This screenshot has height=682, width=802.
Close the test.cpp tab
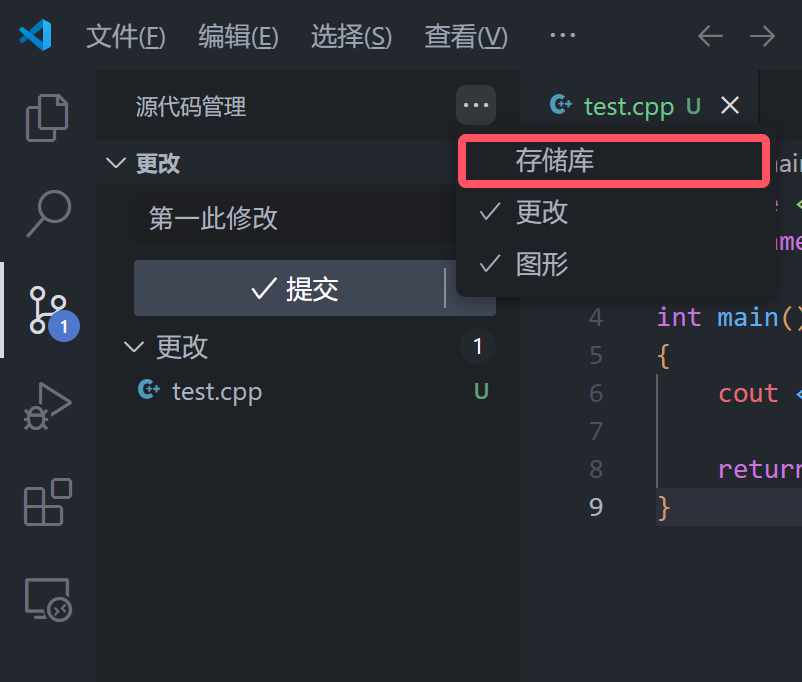[731, 106]
